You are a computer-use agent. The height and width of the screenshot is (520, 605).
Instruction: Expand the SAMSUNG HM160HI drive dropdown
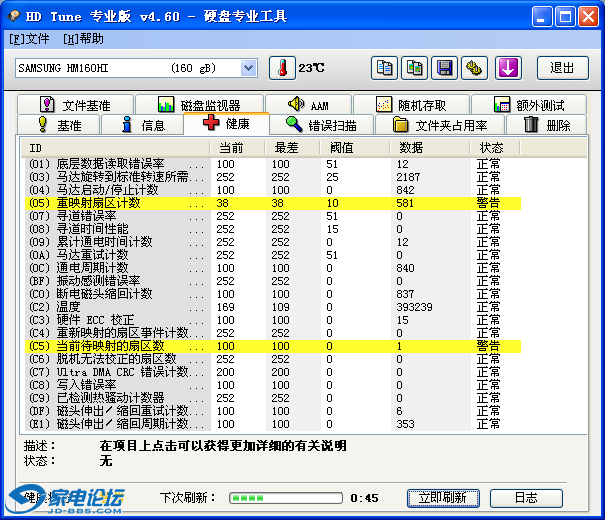point(249,68)
